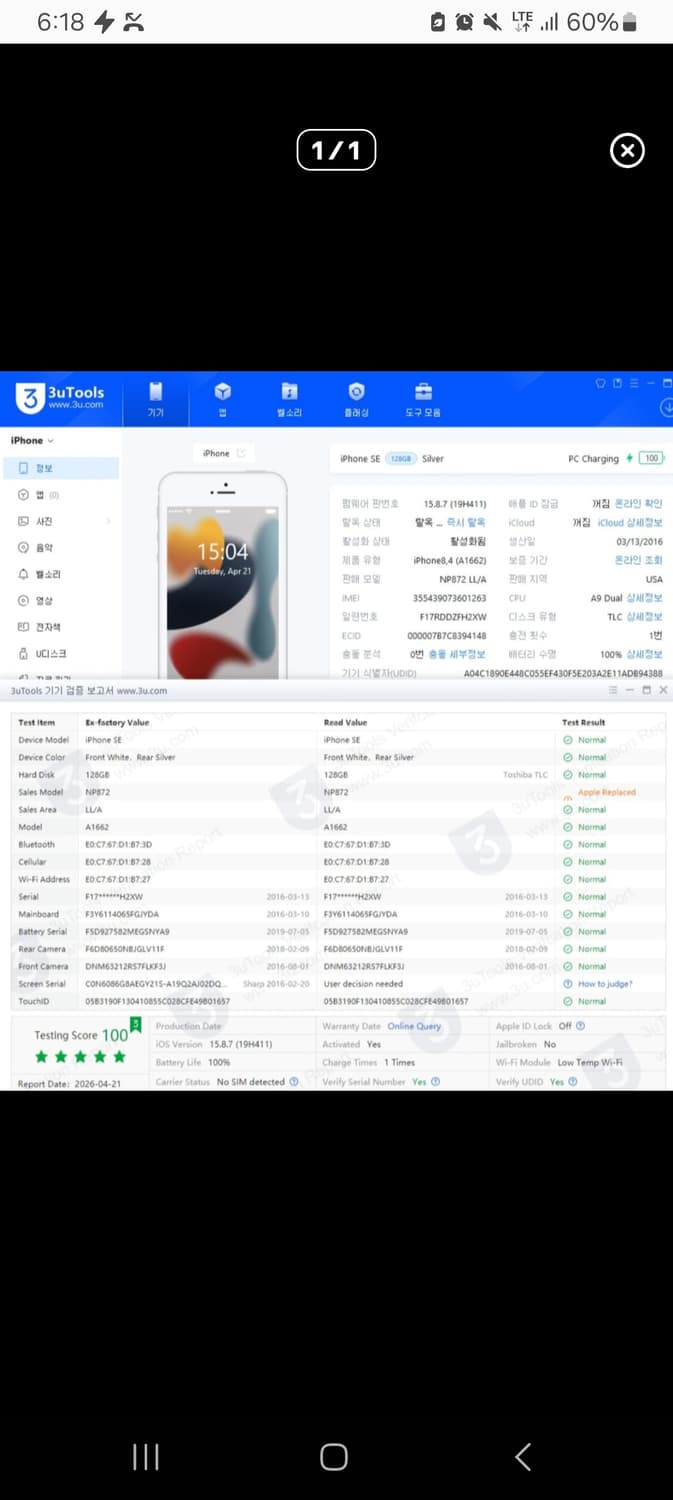Click help icon next to Apple ID Lock Off
This screenshot has width=673, height=1500.
tap(581, 1026)
